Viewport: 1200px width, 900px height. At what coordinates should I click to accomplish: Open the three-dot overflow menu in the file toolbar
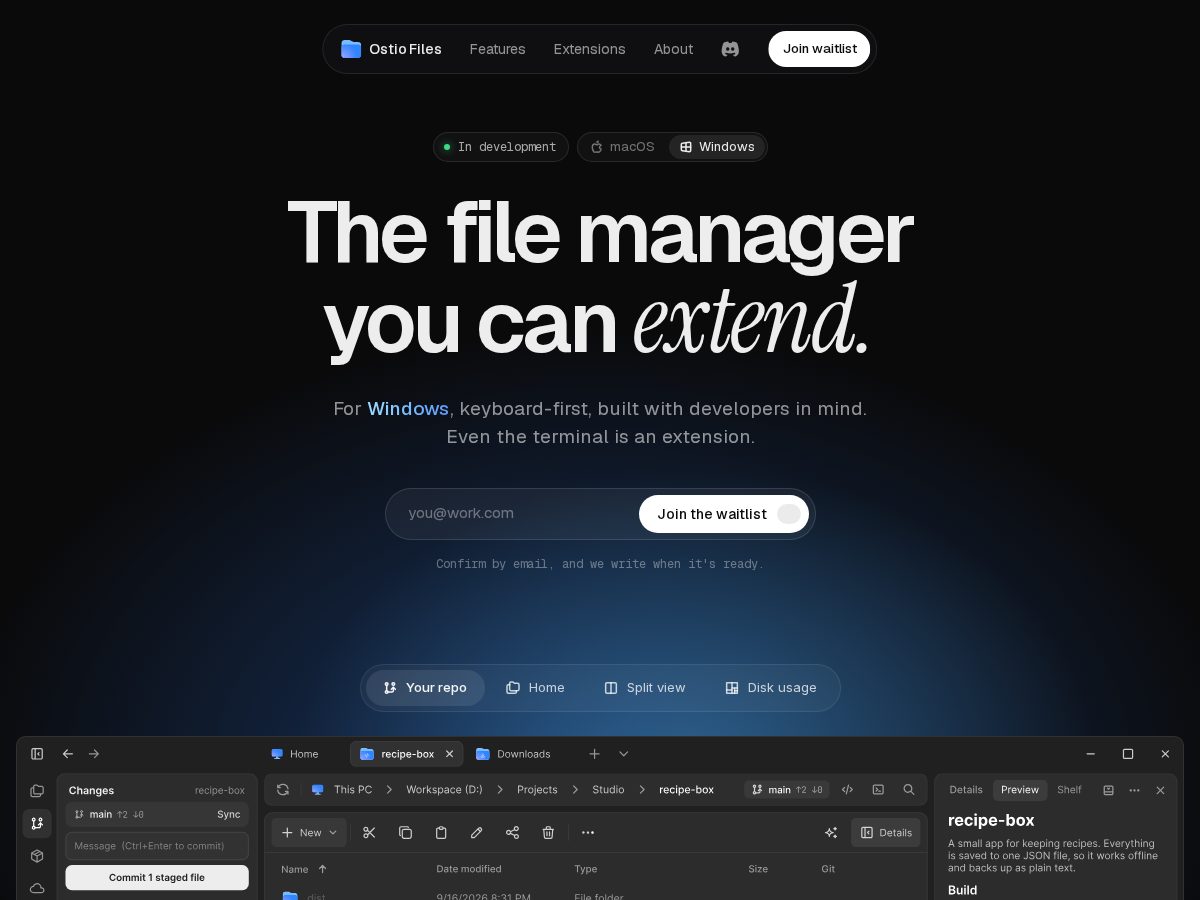[x=588, y=832]
